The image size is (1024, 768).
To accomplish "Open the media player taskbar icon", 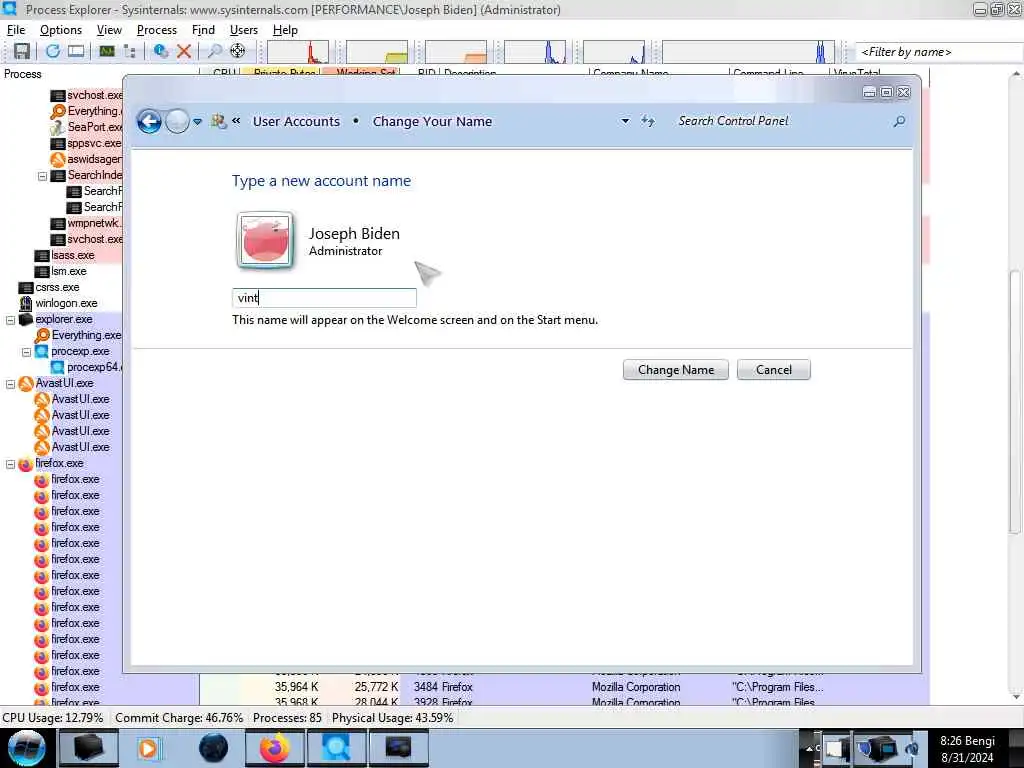I will click(148, 748).
